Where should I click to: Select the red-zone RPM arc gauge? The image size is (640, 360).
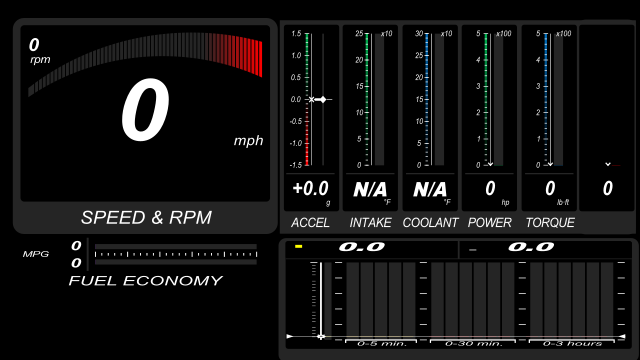click(145, 63)
